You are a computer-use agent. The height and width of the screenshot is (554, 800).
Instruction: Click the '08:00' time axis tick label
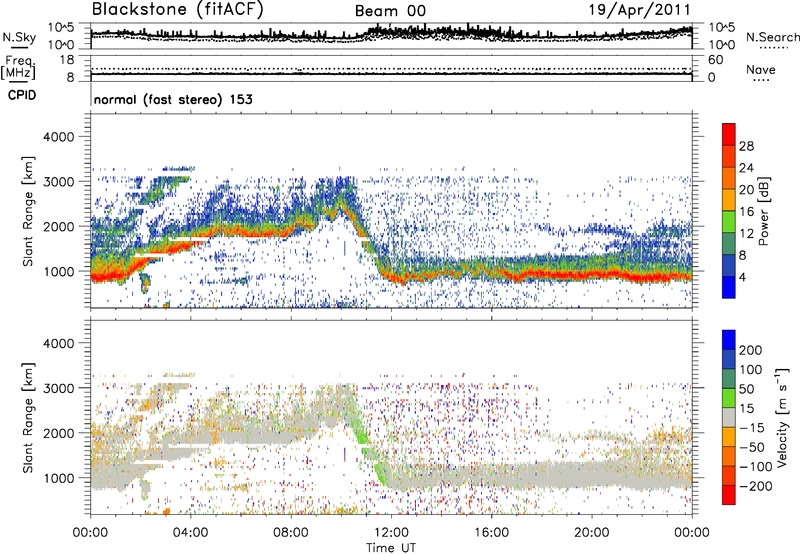pyautogui.click(x=291, y=533)
